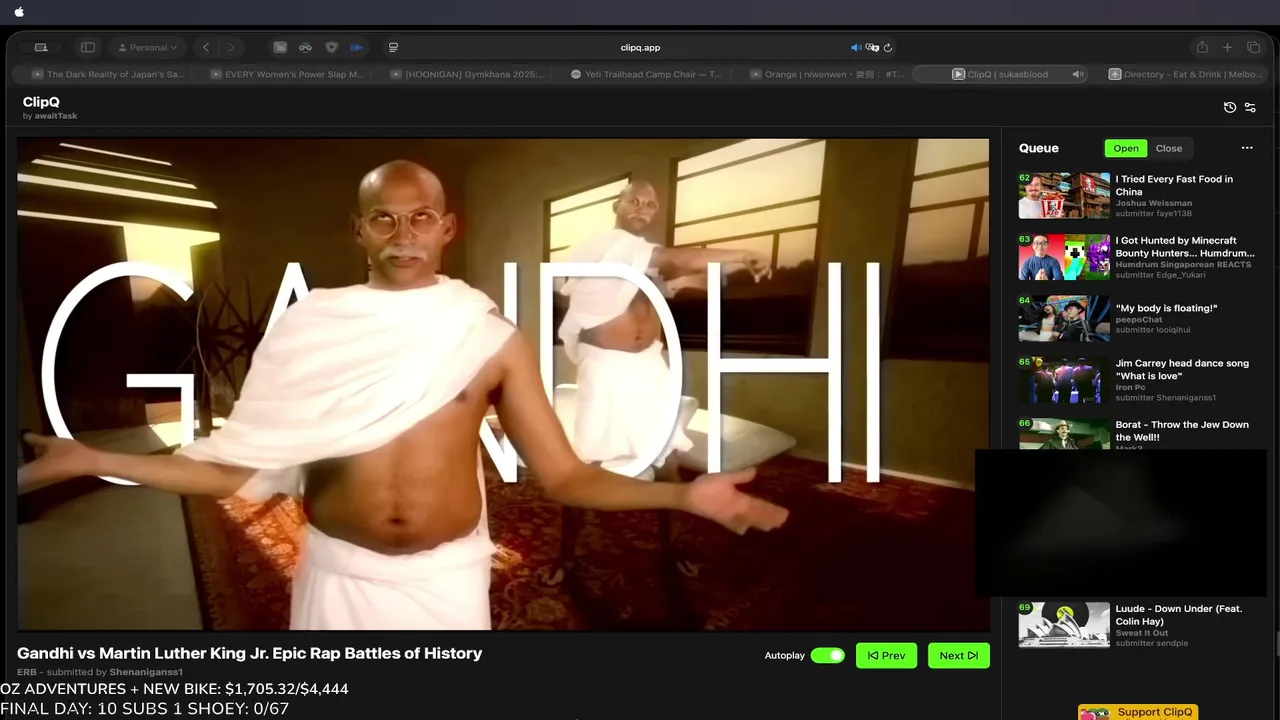
Task: Open ClipQ history clock icon
Action: (1230, 107)
